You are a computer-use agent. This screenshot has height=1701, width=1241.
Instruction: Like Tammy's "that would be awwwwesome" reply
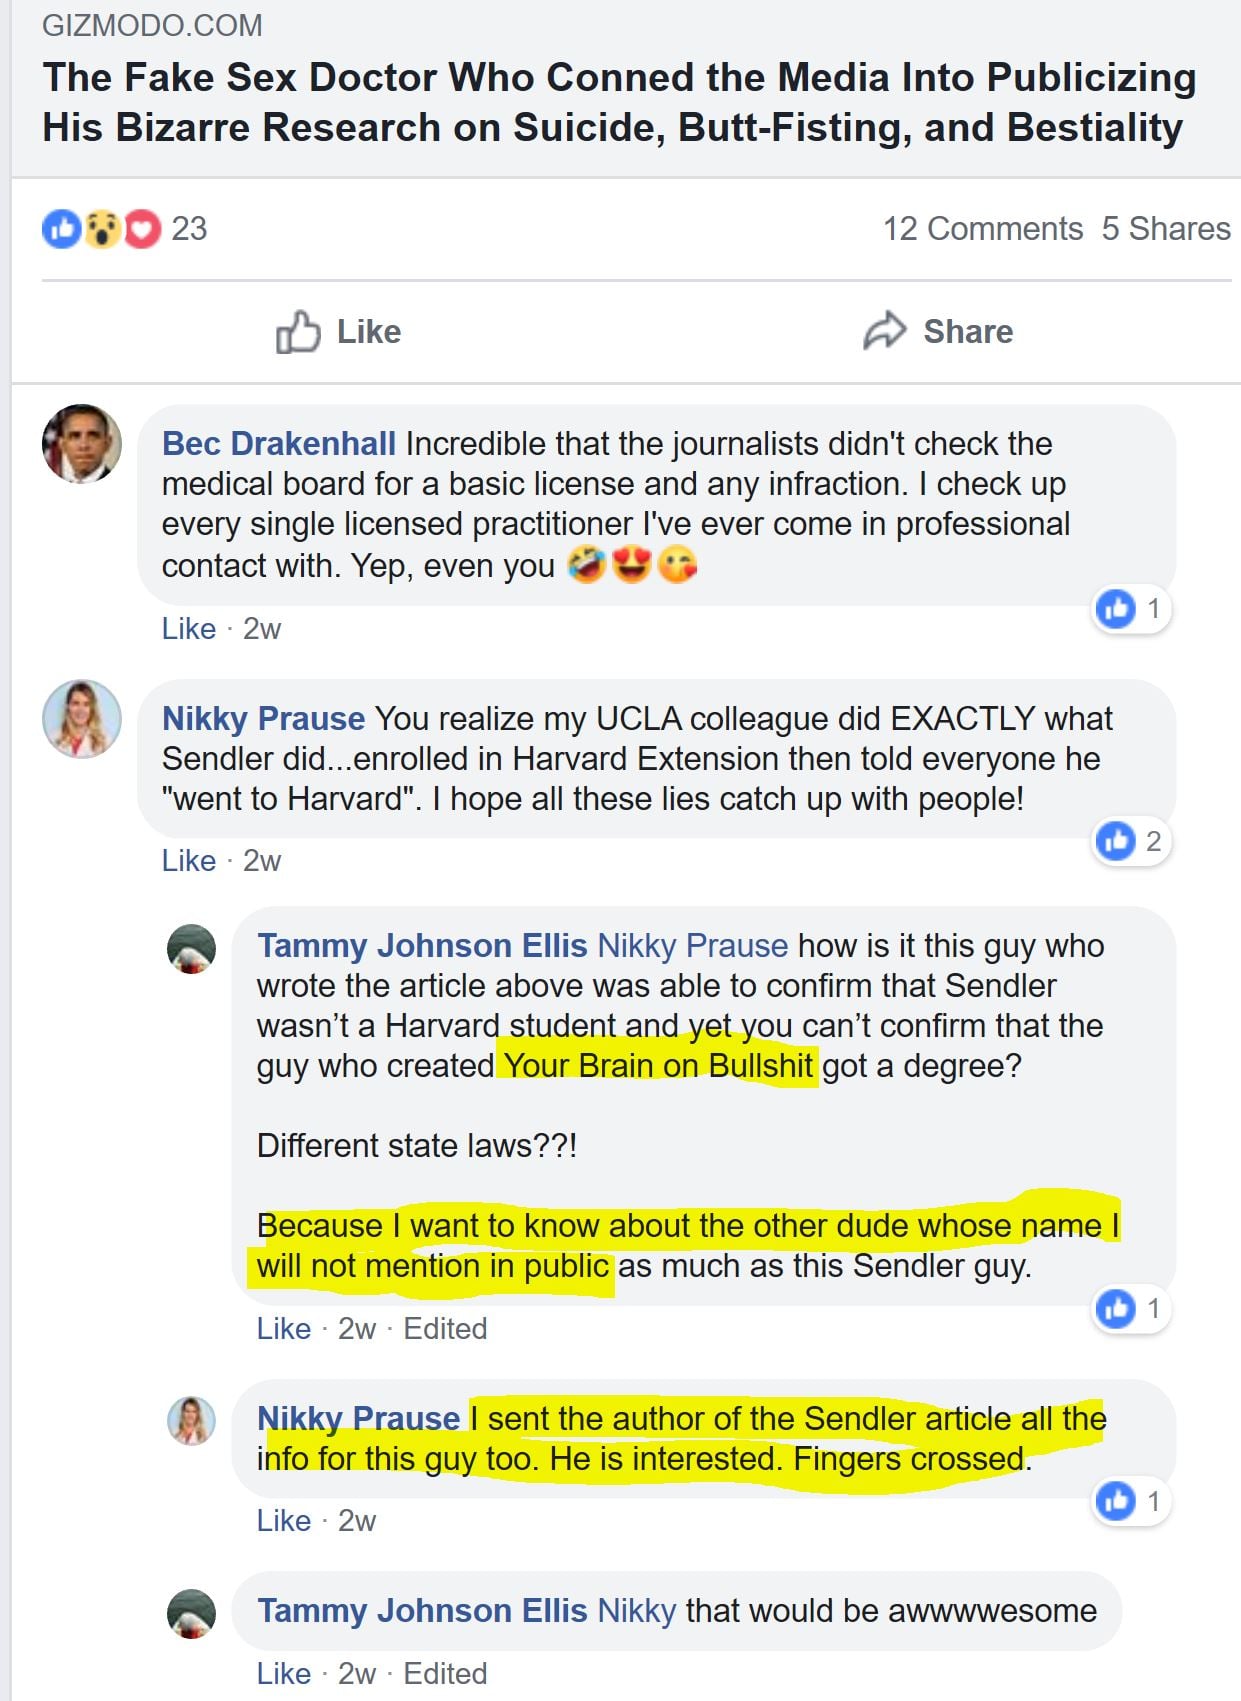pyautogui.click(x=284, y=1674)
